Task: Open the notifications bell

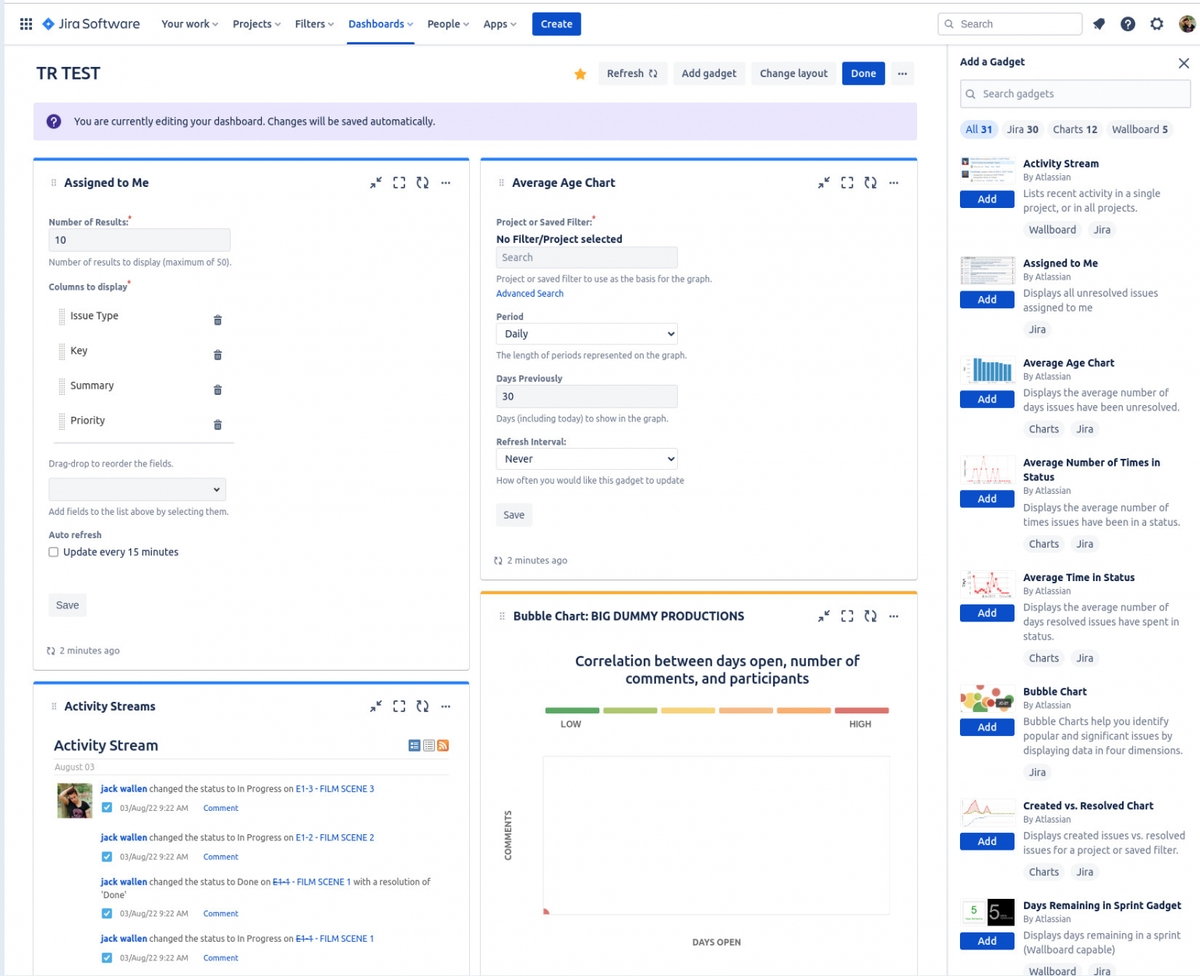Action: click(1098, 23)
